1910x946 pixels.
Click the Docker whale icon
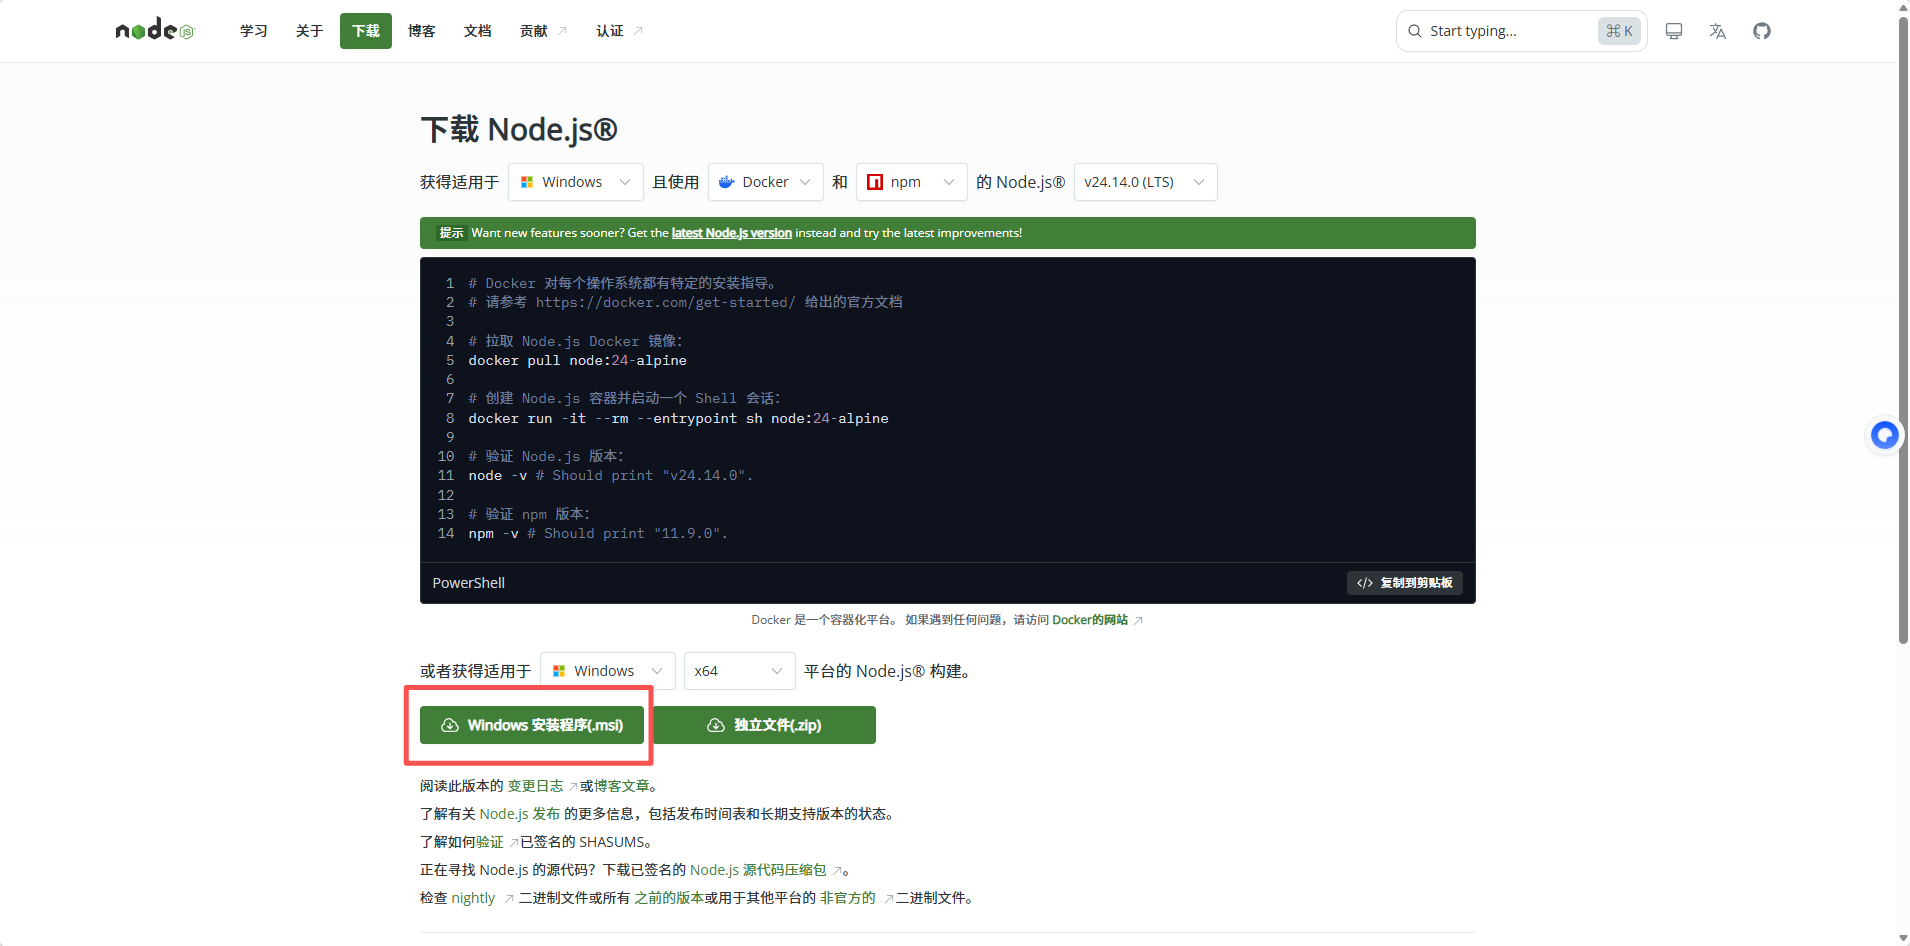click(727, 182)
